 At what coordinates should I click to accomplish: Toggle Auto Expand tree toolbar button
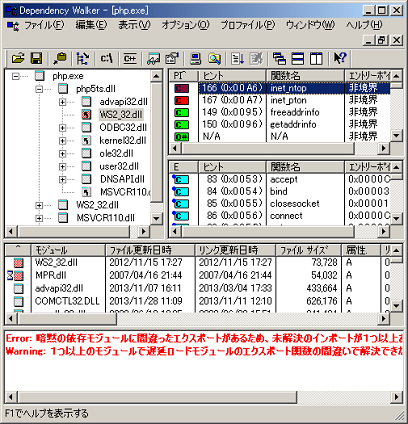click(83, 59)
